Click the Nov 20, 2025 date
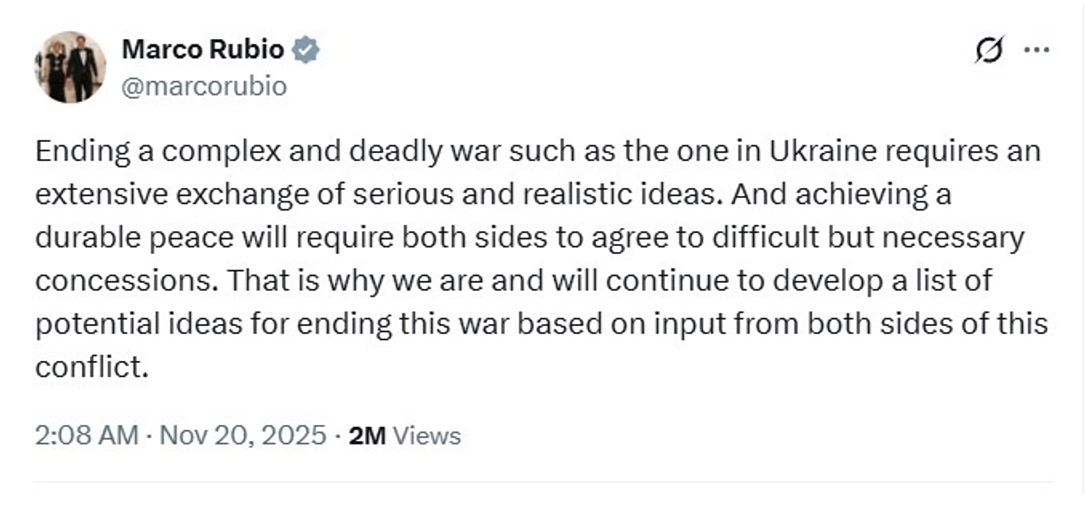1085x507 pixels. [243, 436]
